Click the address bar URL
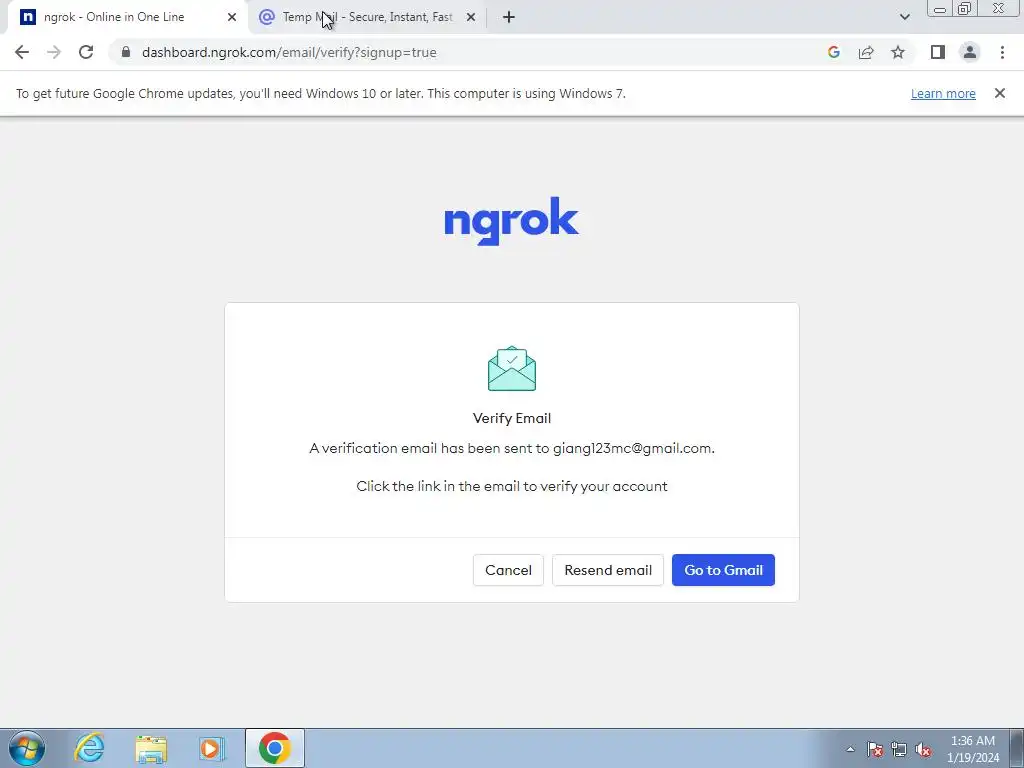This screenshot has height=768, width=1024. click(x=289, y=52)
